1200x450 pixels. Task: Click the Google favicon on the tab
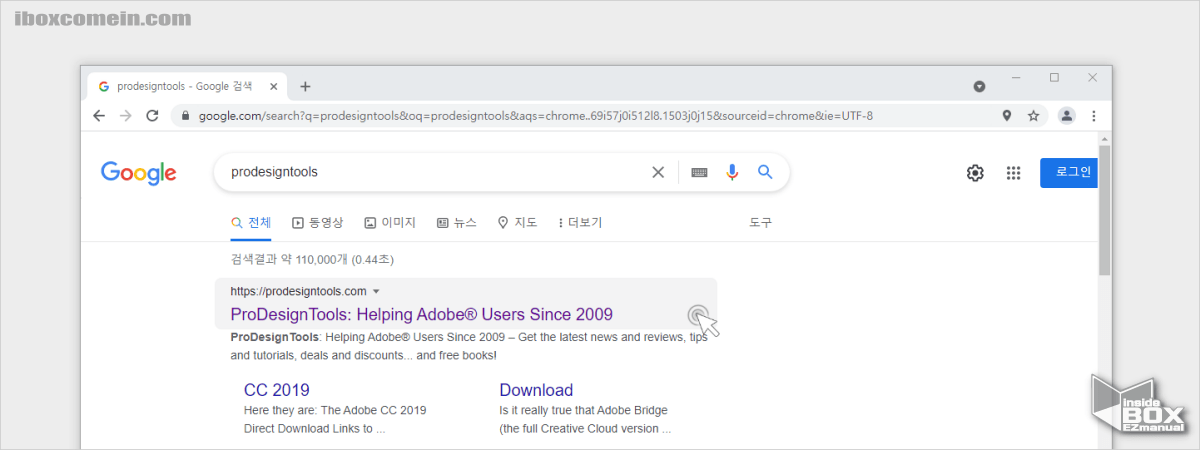click(x=104, y=86)
